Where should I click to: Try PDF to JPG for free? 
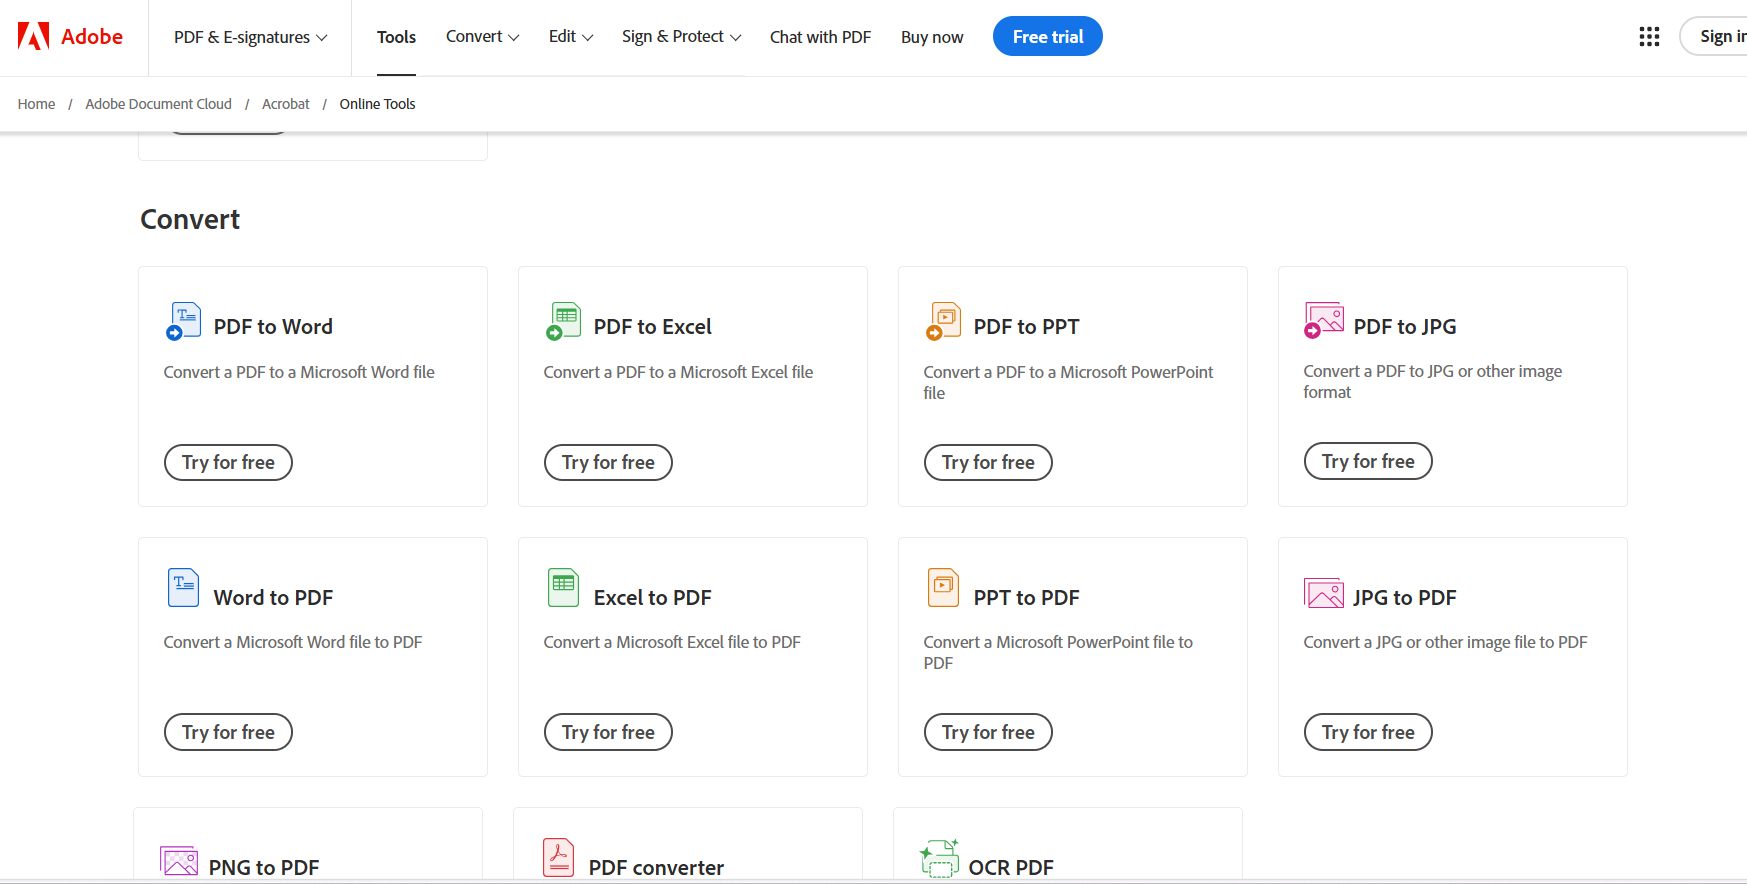(x=1368, y=461)
